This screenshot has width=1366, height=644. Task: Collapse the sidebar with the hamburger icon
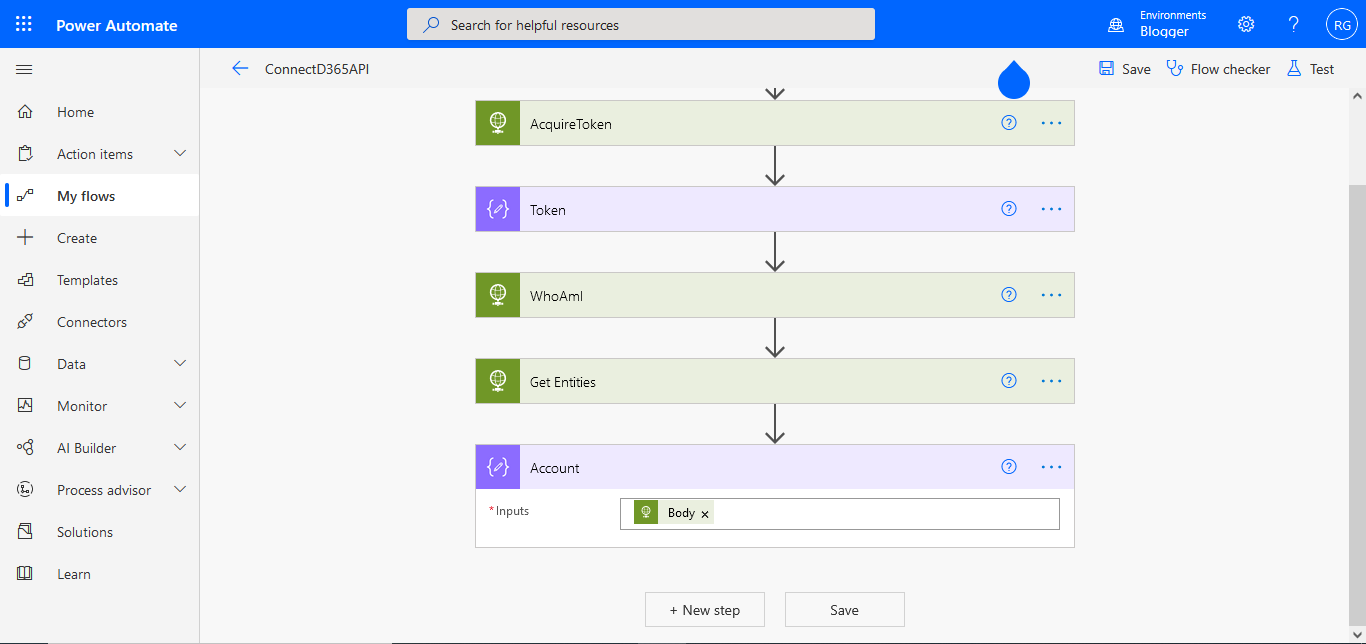coord(24,69)
